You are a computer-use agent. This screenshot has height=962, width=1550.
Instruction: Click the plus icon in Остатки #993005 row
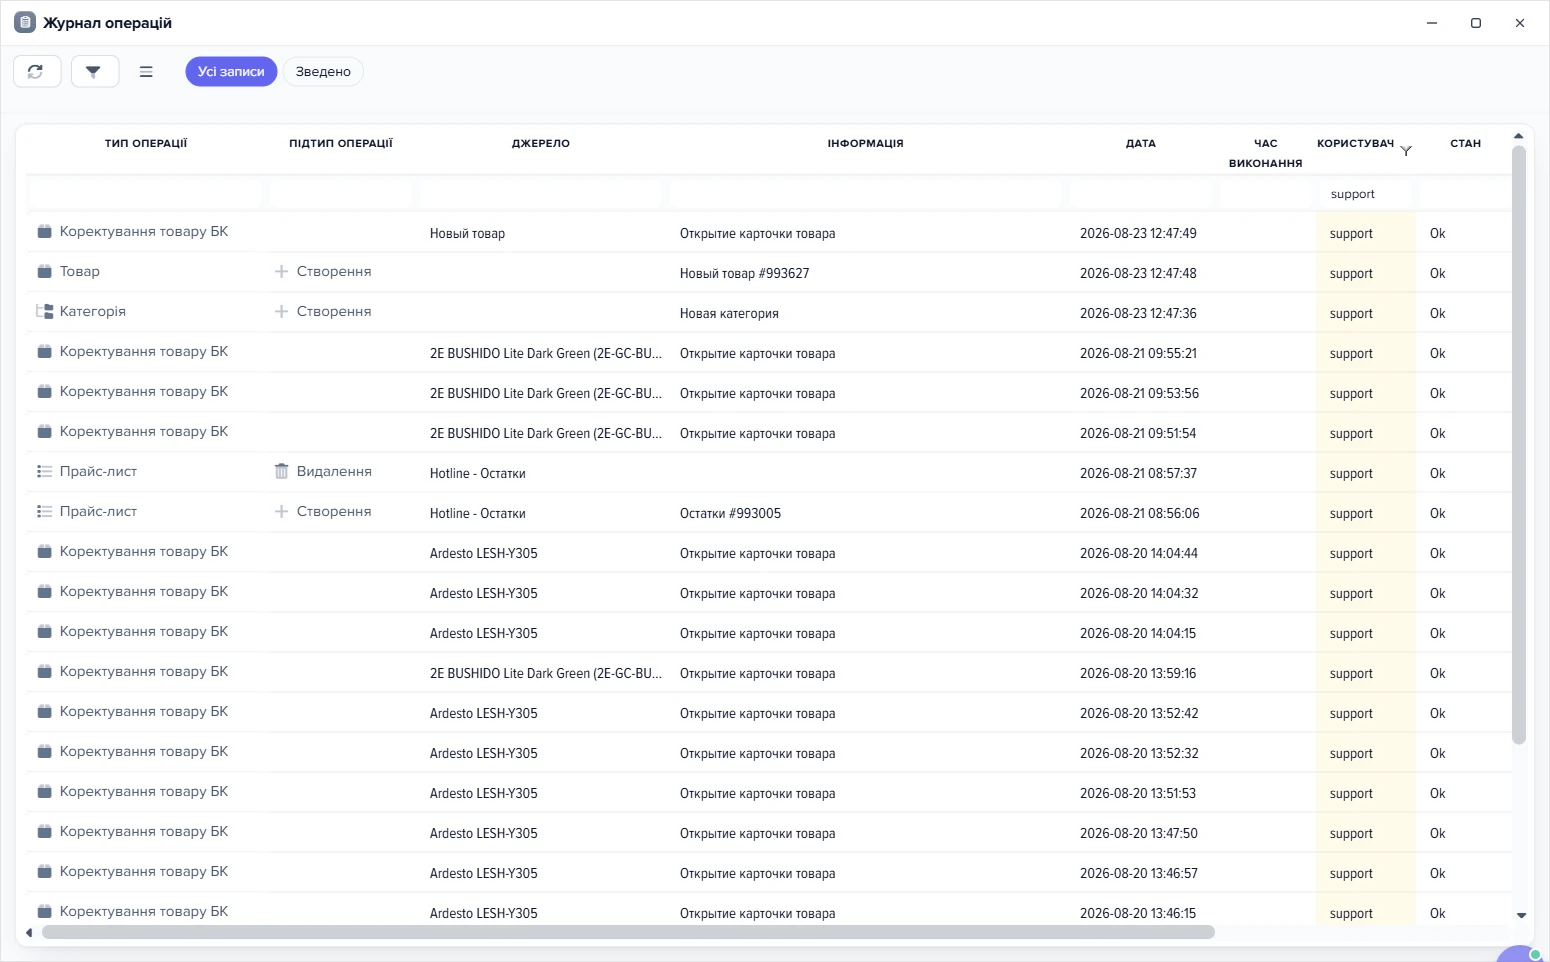click(282, 511)
